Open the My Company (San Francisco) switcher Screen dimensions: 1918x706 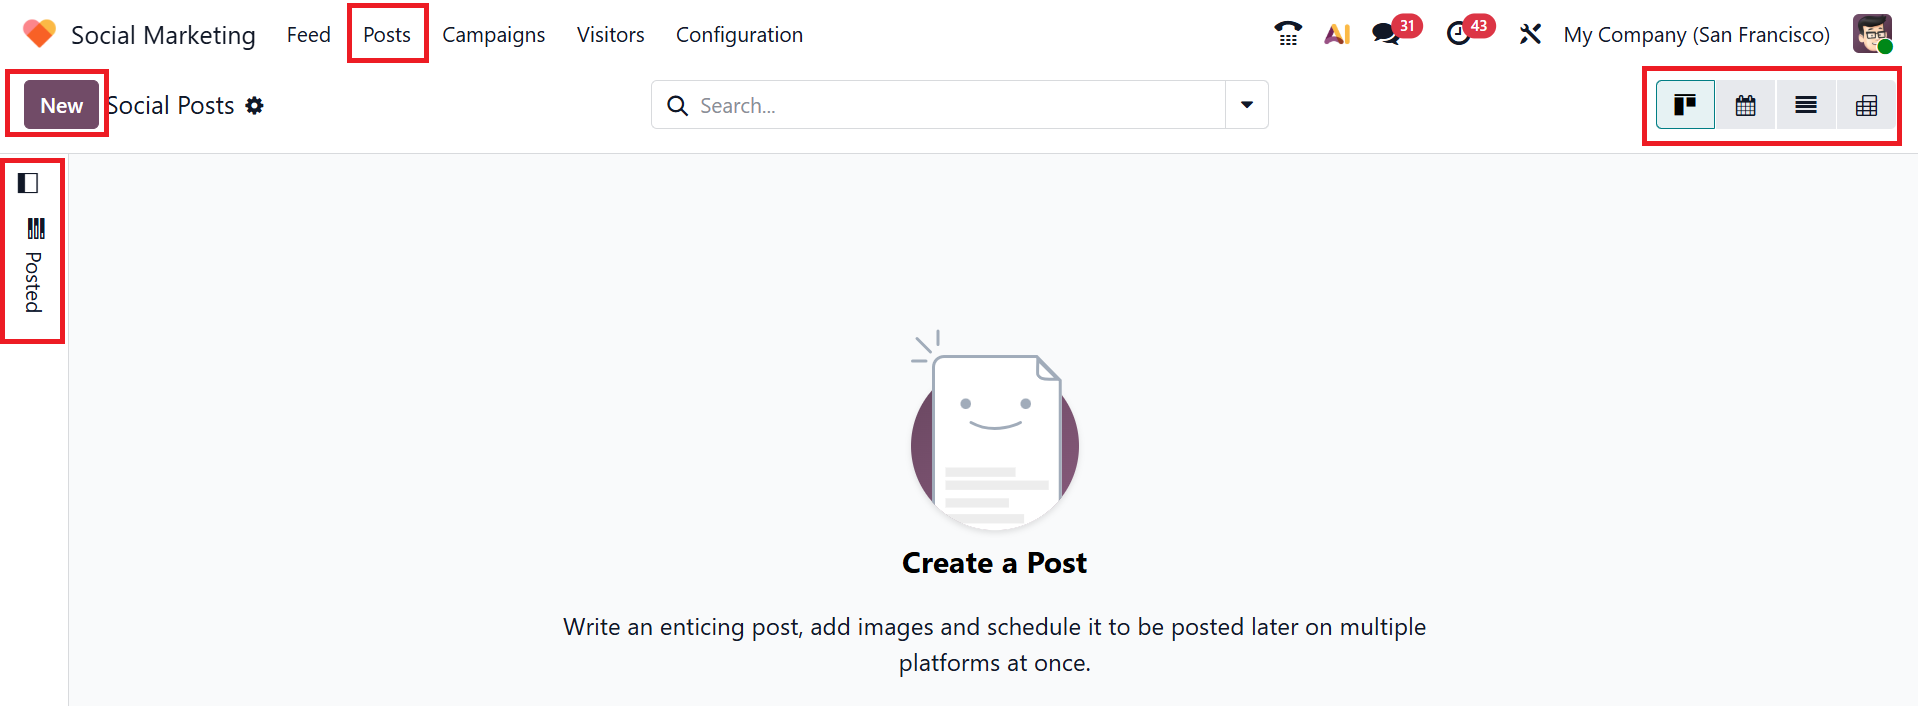[x=1696, y=35]
